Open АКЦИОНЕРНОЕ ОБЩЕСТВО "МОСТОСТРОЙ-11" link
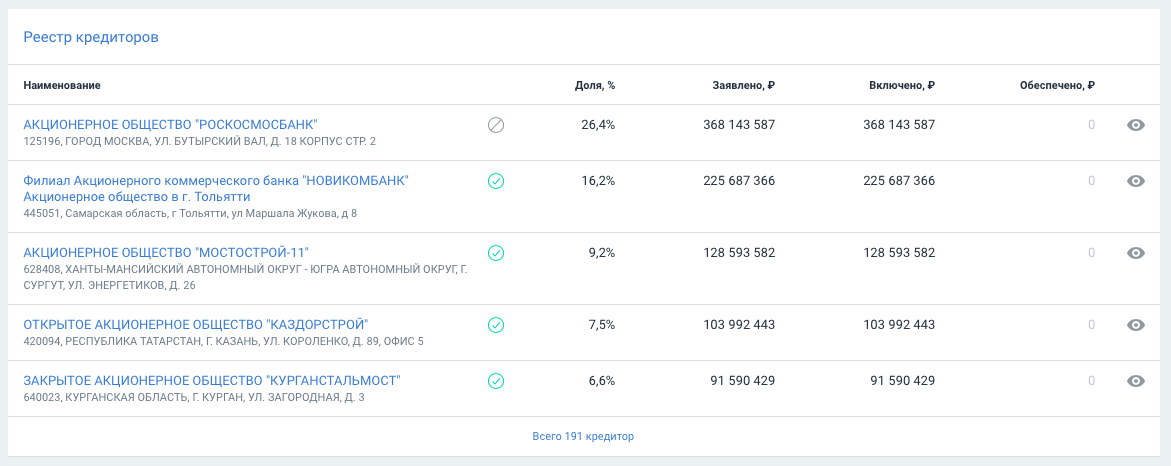 click(x=166, y=253)
